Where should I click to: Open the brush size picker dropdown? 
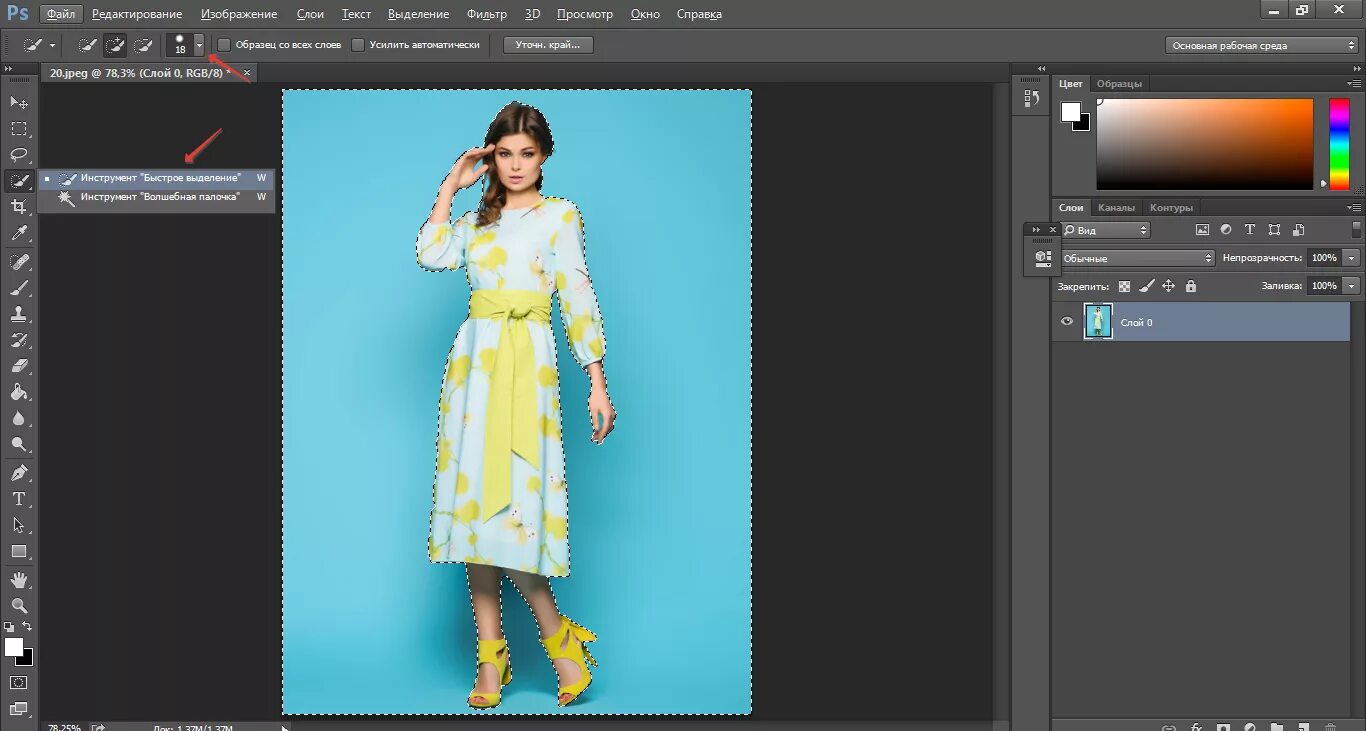[199, 45]
